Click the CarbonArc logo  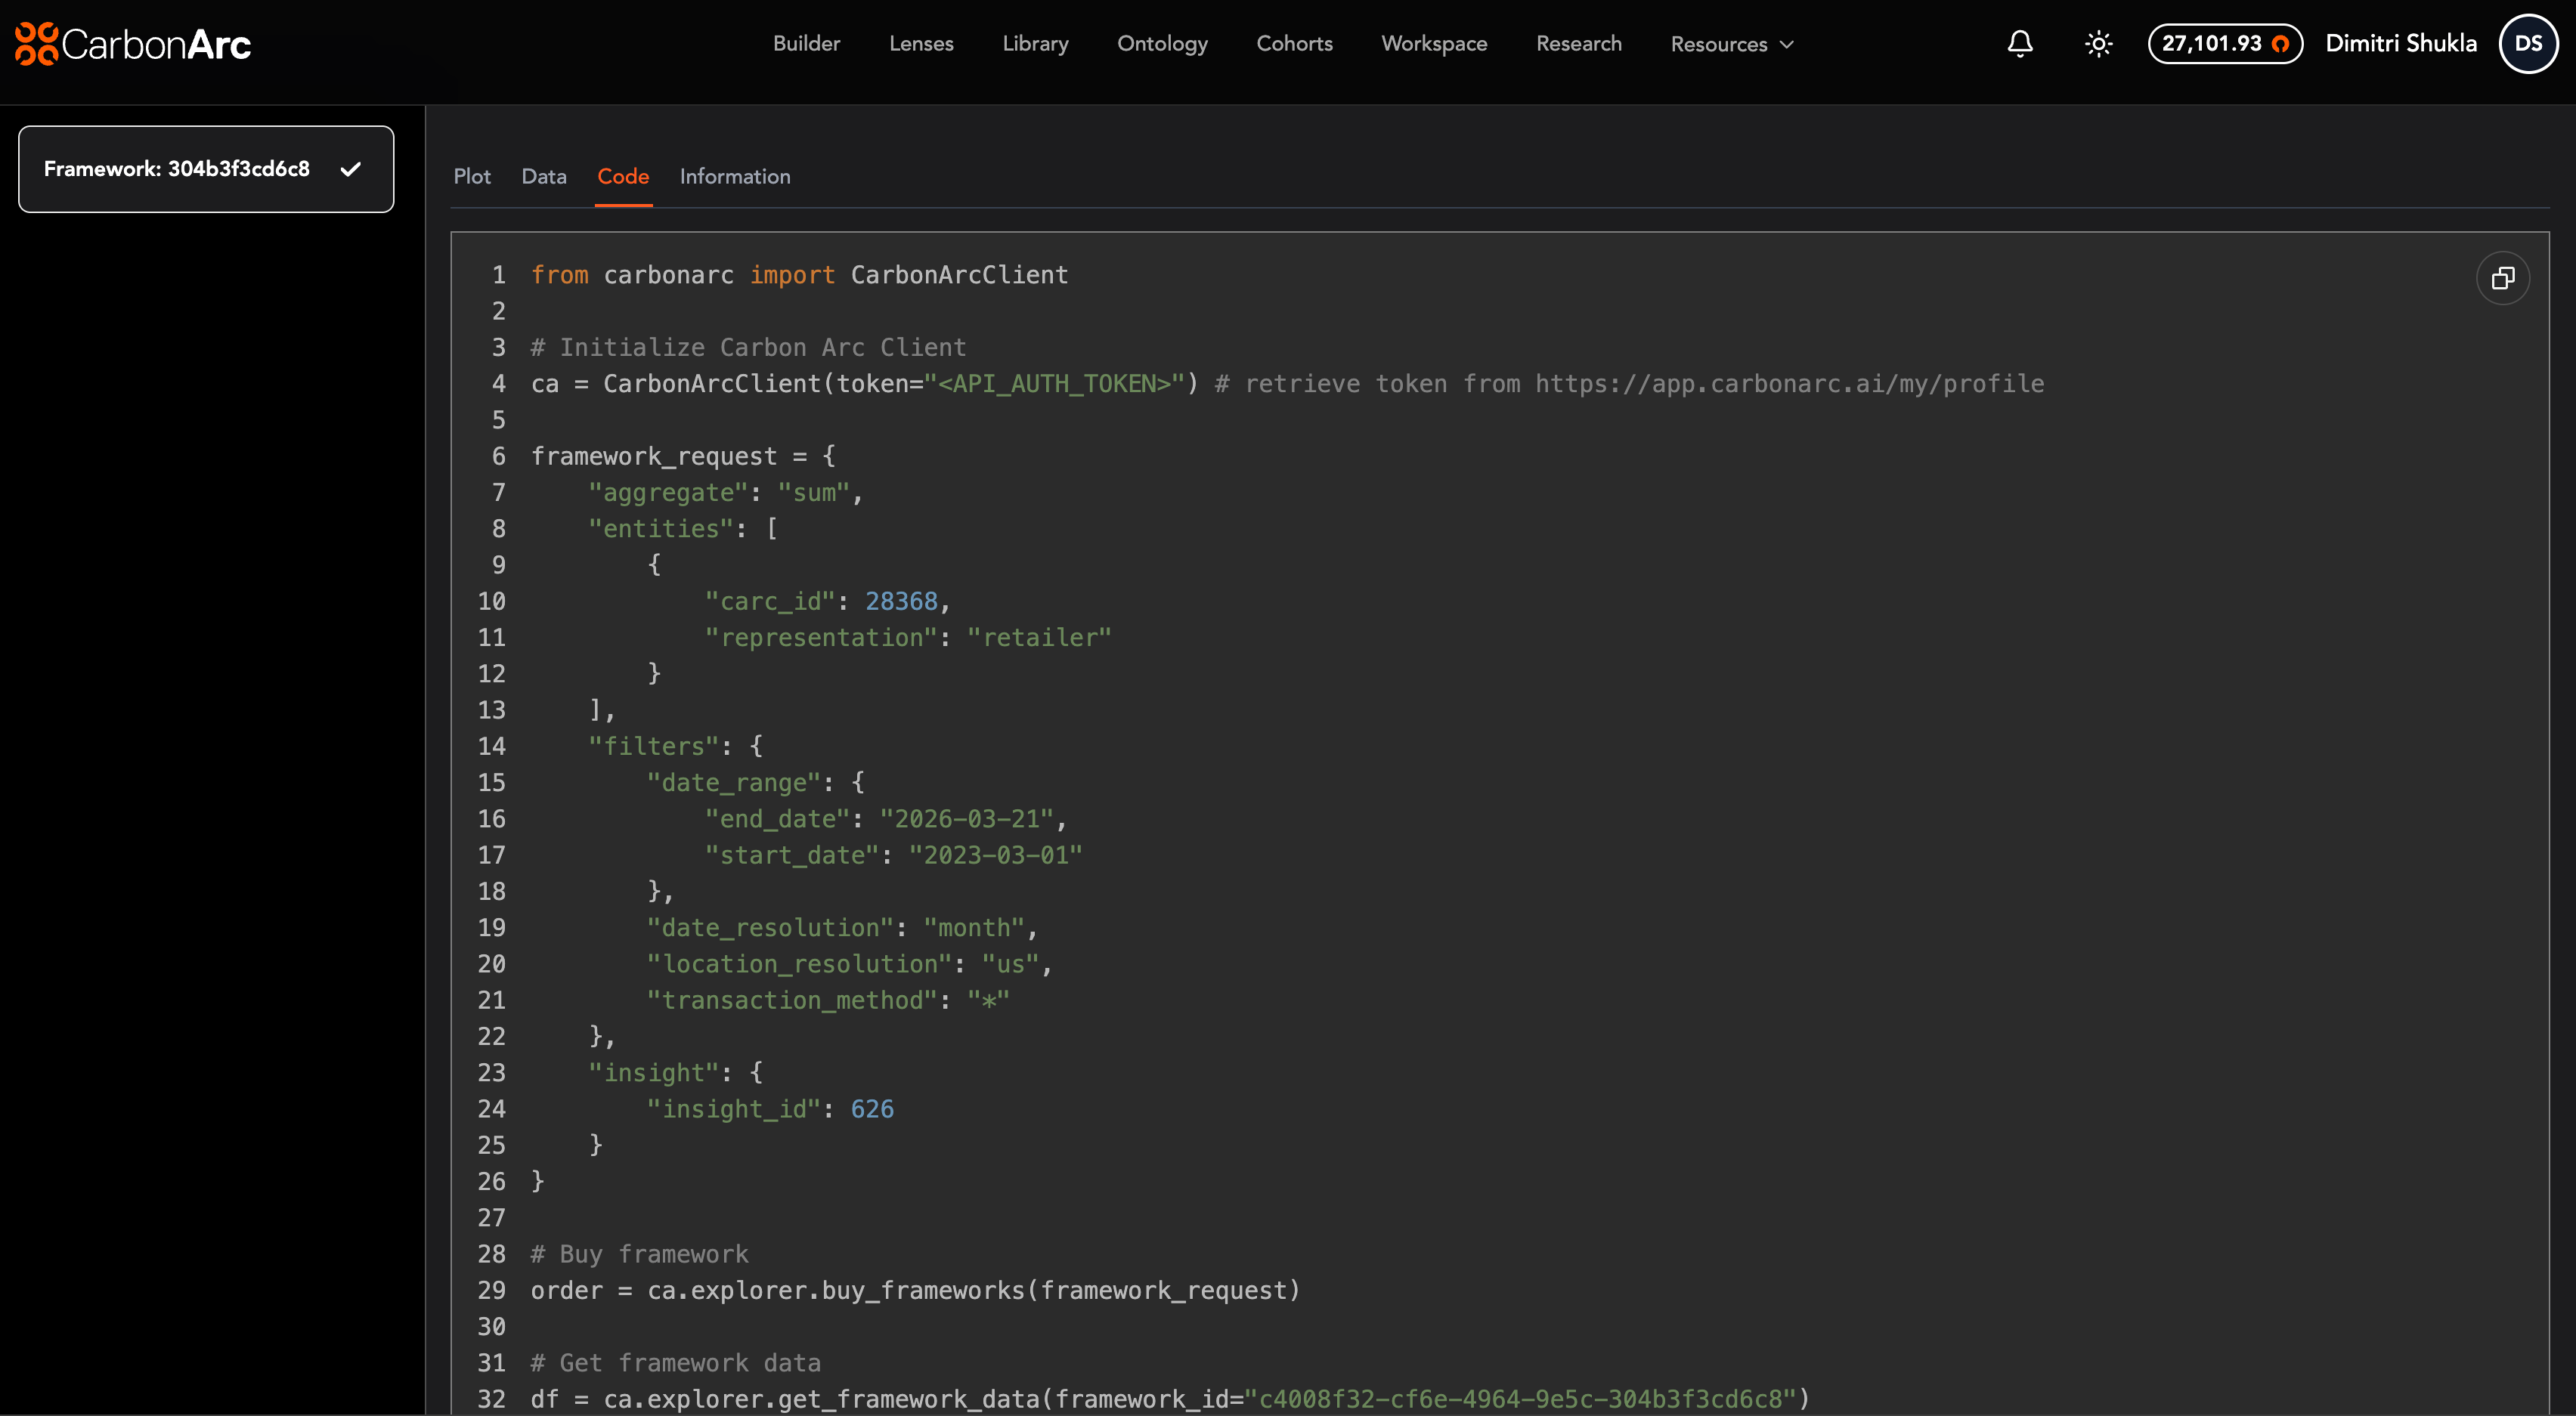pos(133,44)
